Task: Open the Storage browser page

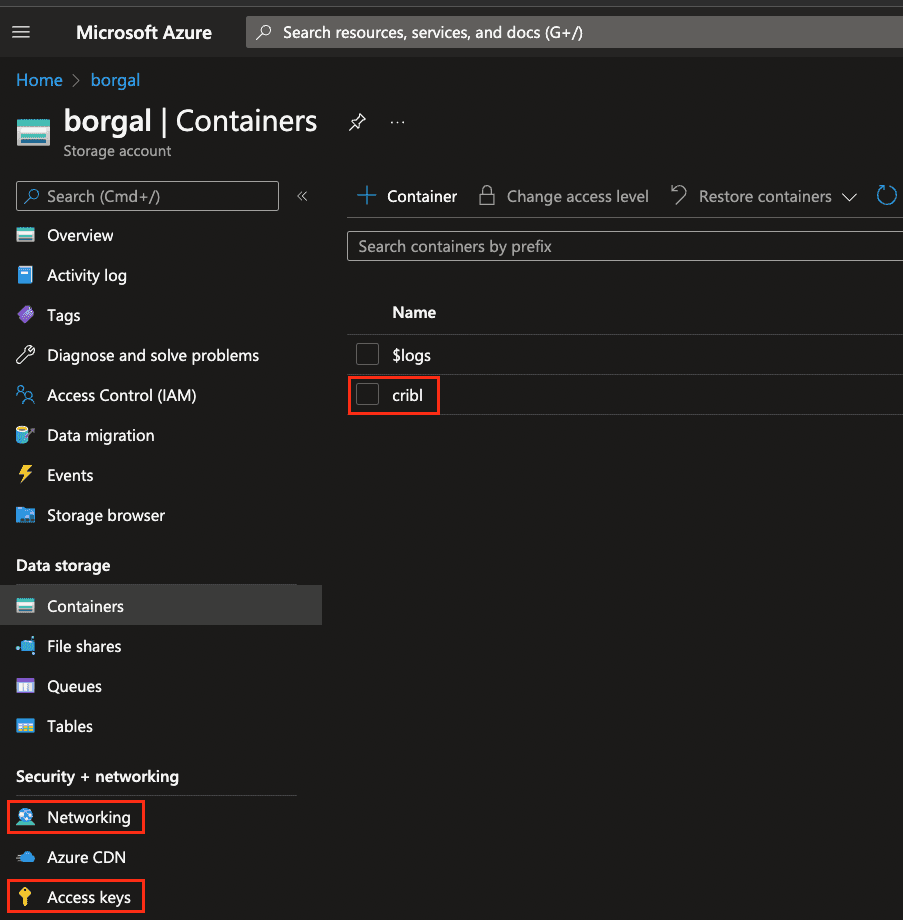Action: (x=105, y=515)
